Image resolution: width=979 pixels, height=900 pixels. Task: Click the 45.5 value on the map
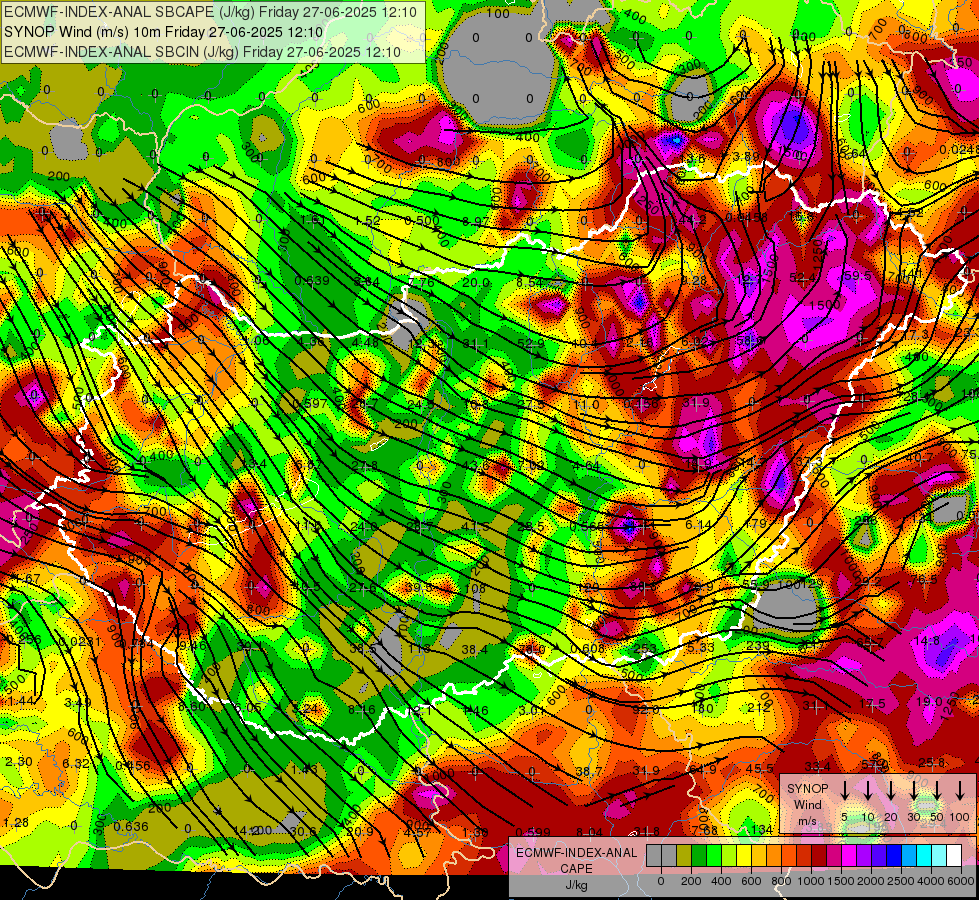pyautogui.click(x=760, y=768)
